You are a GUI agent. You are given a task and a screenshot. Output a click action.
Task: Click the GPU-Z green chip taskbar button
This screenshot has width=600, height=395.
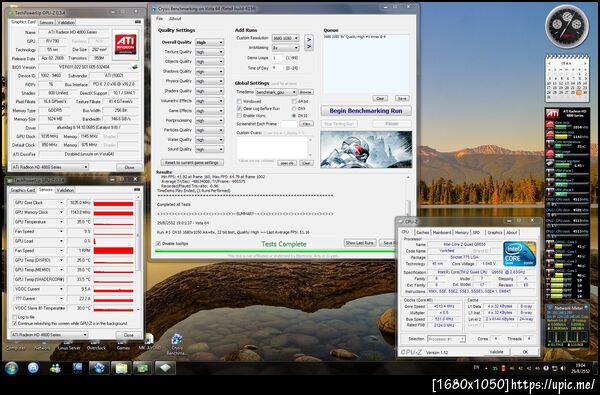coord(143,368)
